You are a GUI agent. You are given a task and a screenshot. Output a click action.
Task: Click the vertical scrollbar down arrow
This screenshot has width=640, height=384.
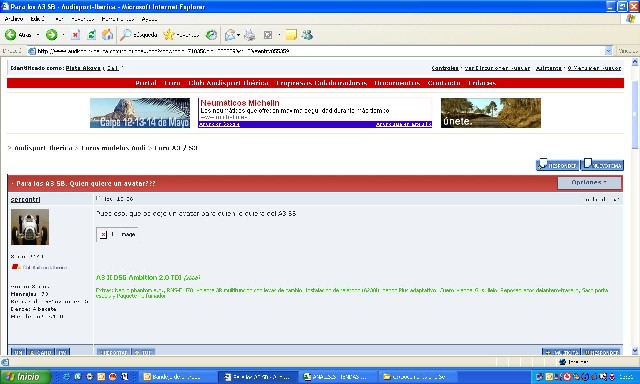635,351
